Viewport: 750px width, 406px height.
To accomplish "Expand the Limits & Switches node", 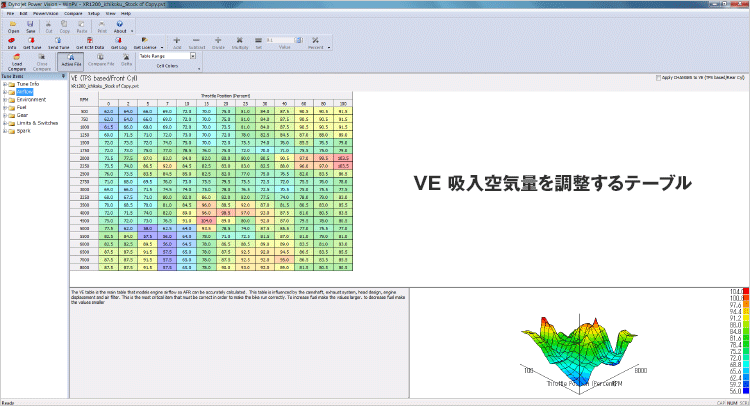I will 5,123.
